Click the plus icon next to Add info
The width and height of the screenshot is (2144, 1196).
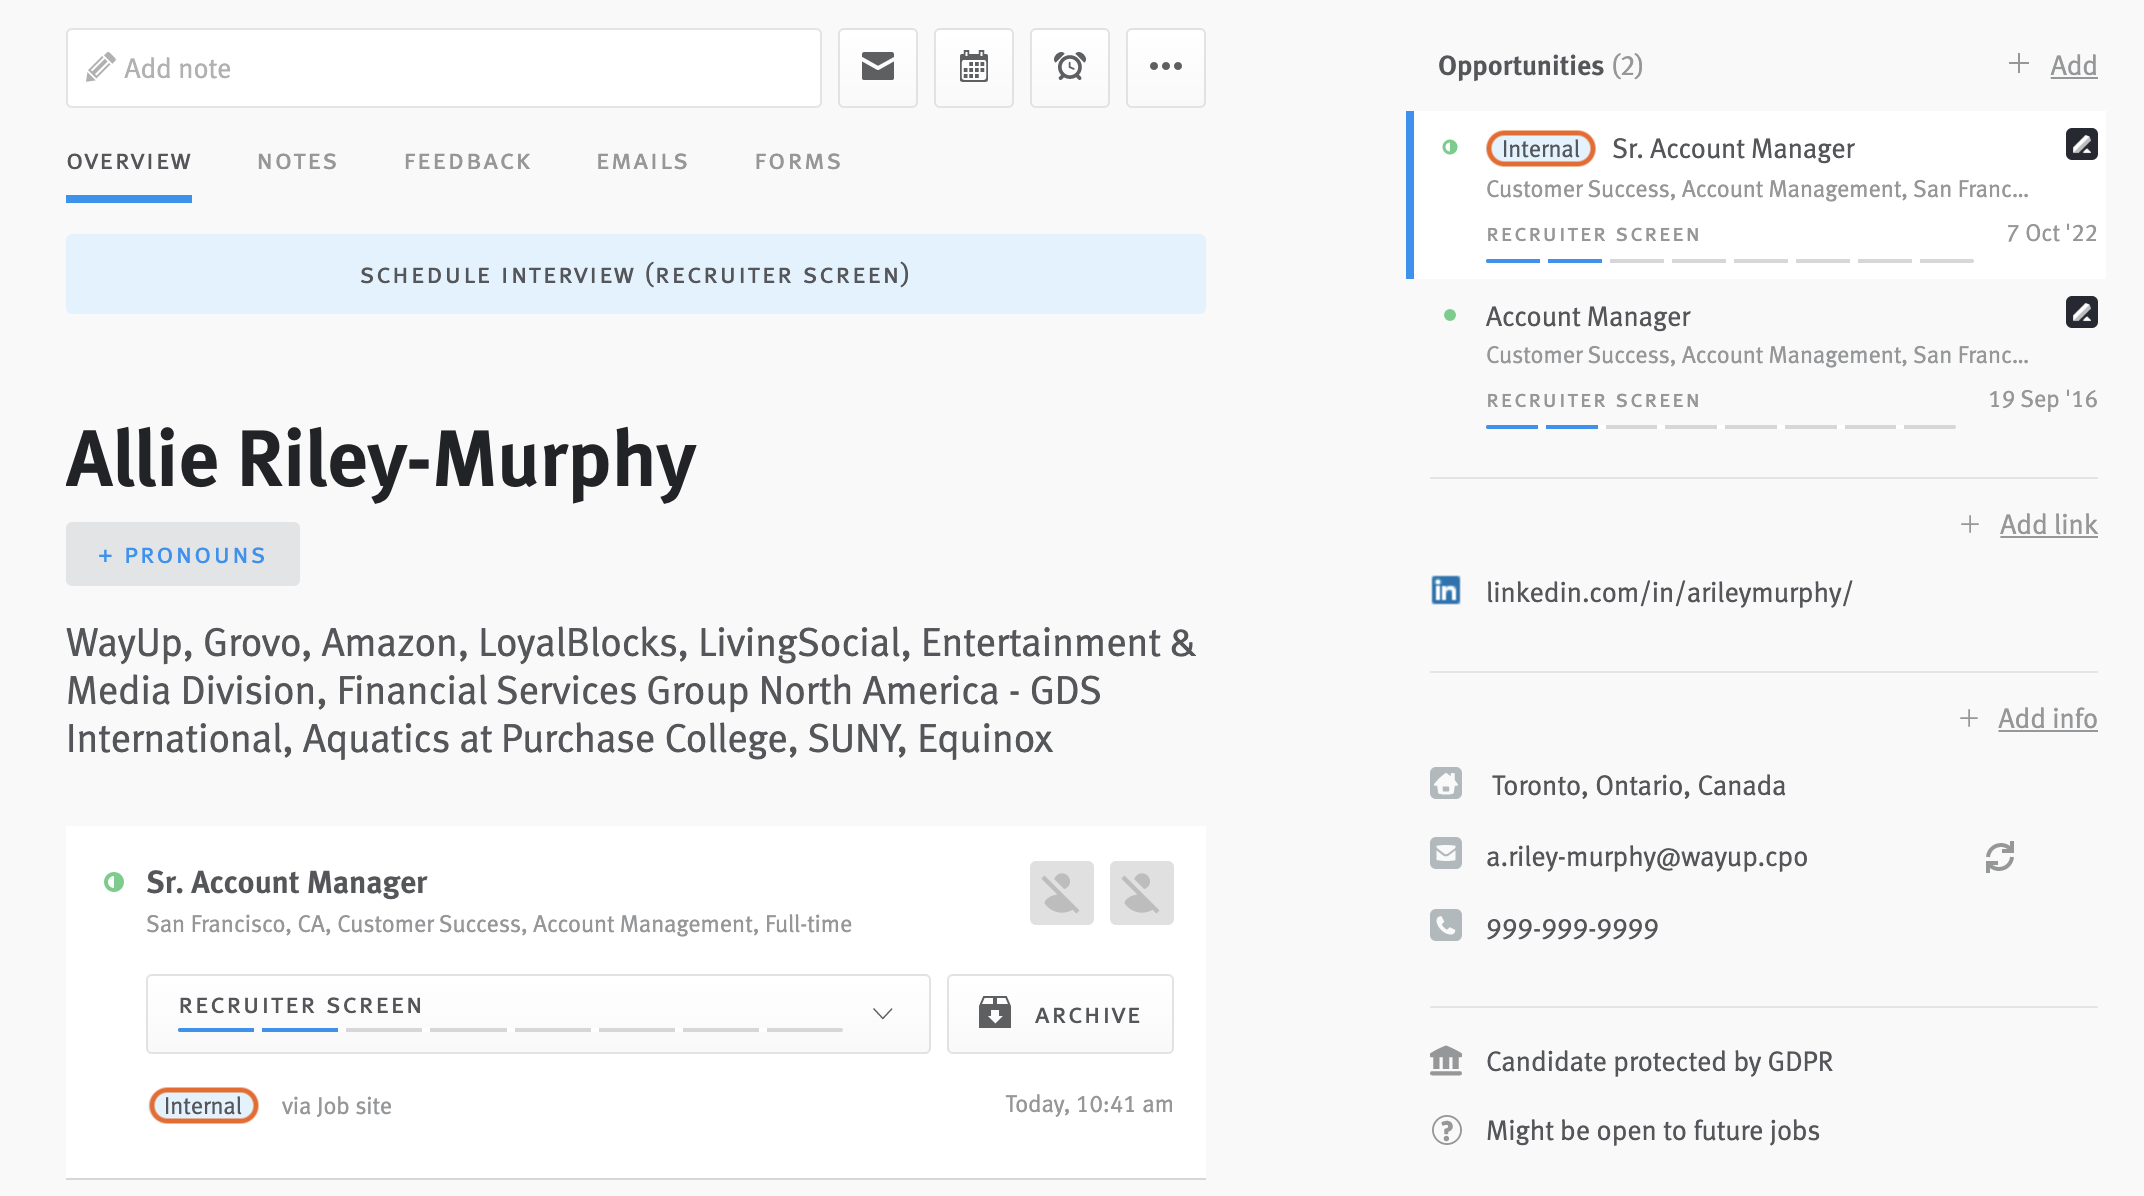click(1969, 718)
